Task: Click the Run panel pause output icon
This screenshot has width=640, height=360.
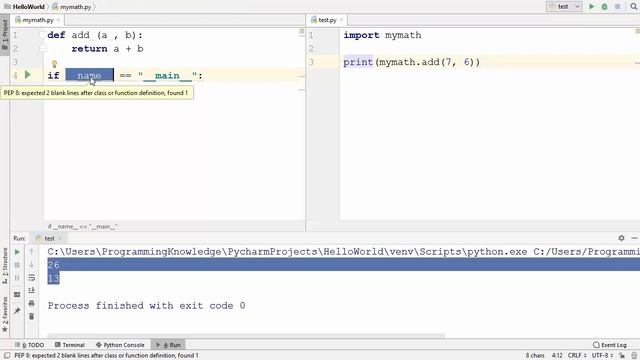Action: point(17,278)
